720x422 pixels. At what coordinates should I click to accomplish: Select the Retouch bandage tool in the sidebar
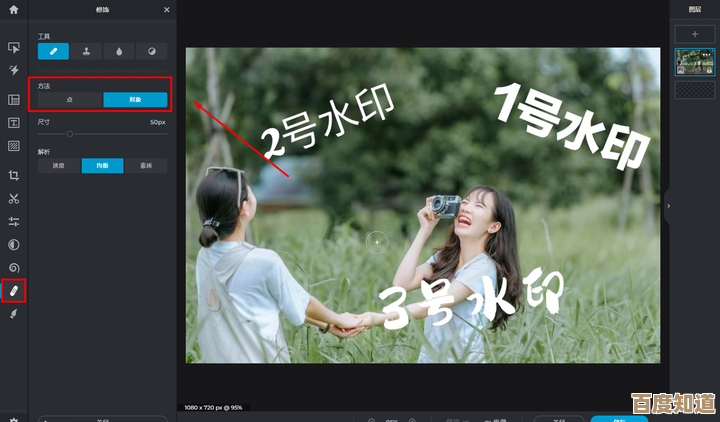(14, 291)
